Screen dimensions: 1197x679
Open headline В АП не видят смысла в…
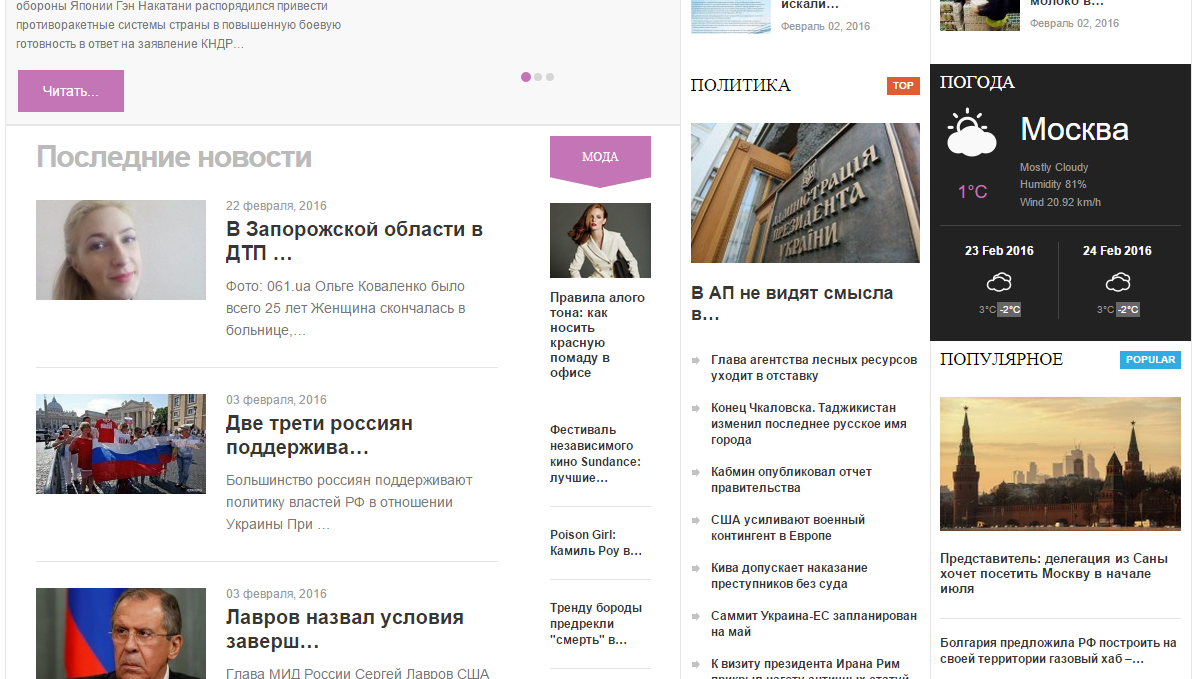pos(792,303)
